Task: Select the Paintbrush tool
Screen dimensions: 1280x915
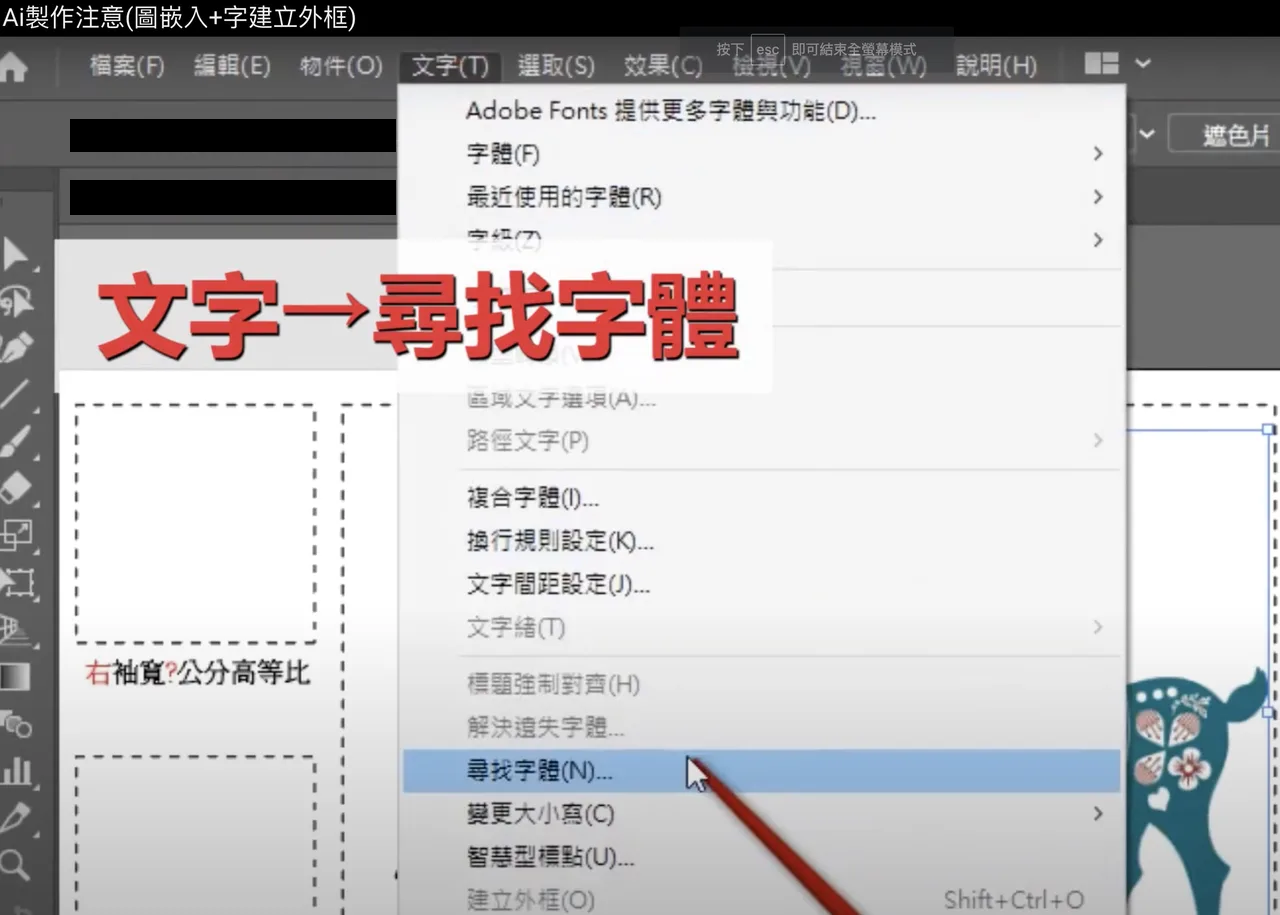Action: pyautogui.click(x=15, y=441)
